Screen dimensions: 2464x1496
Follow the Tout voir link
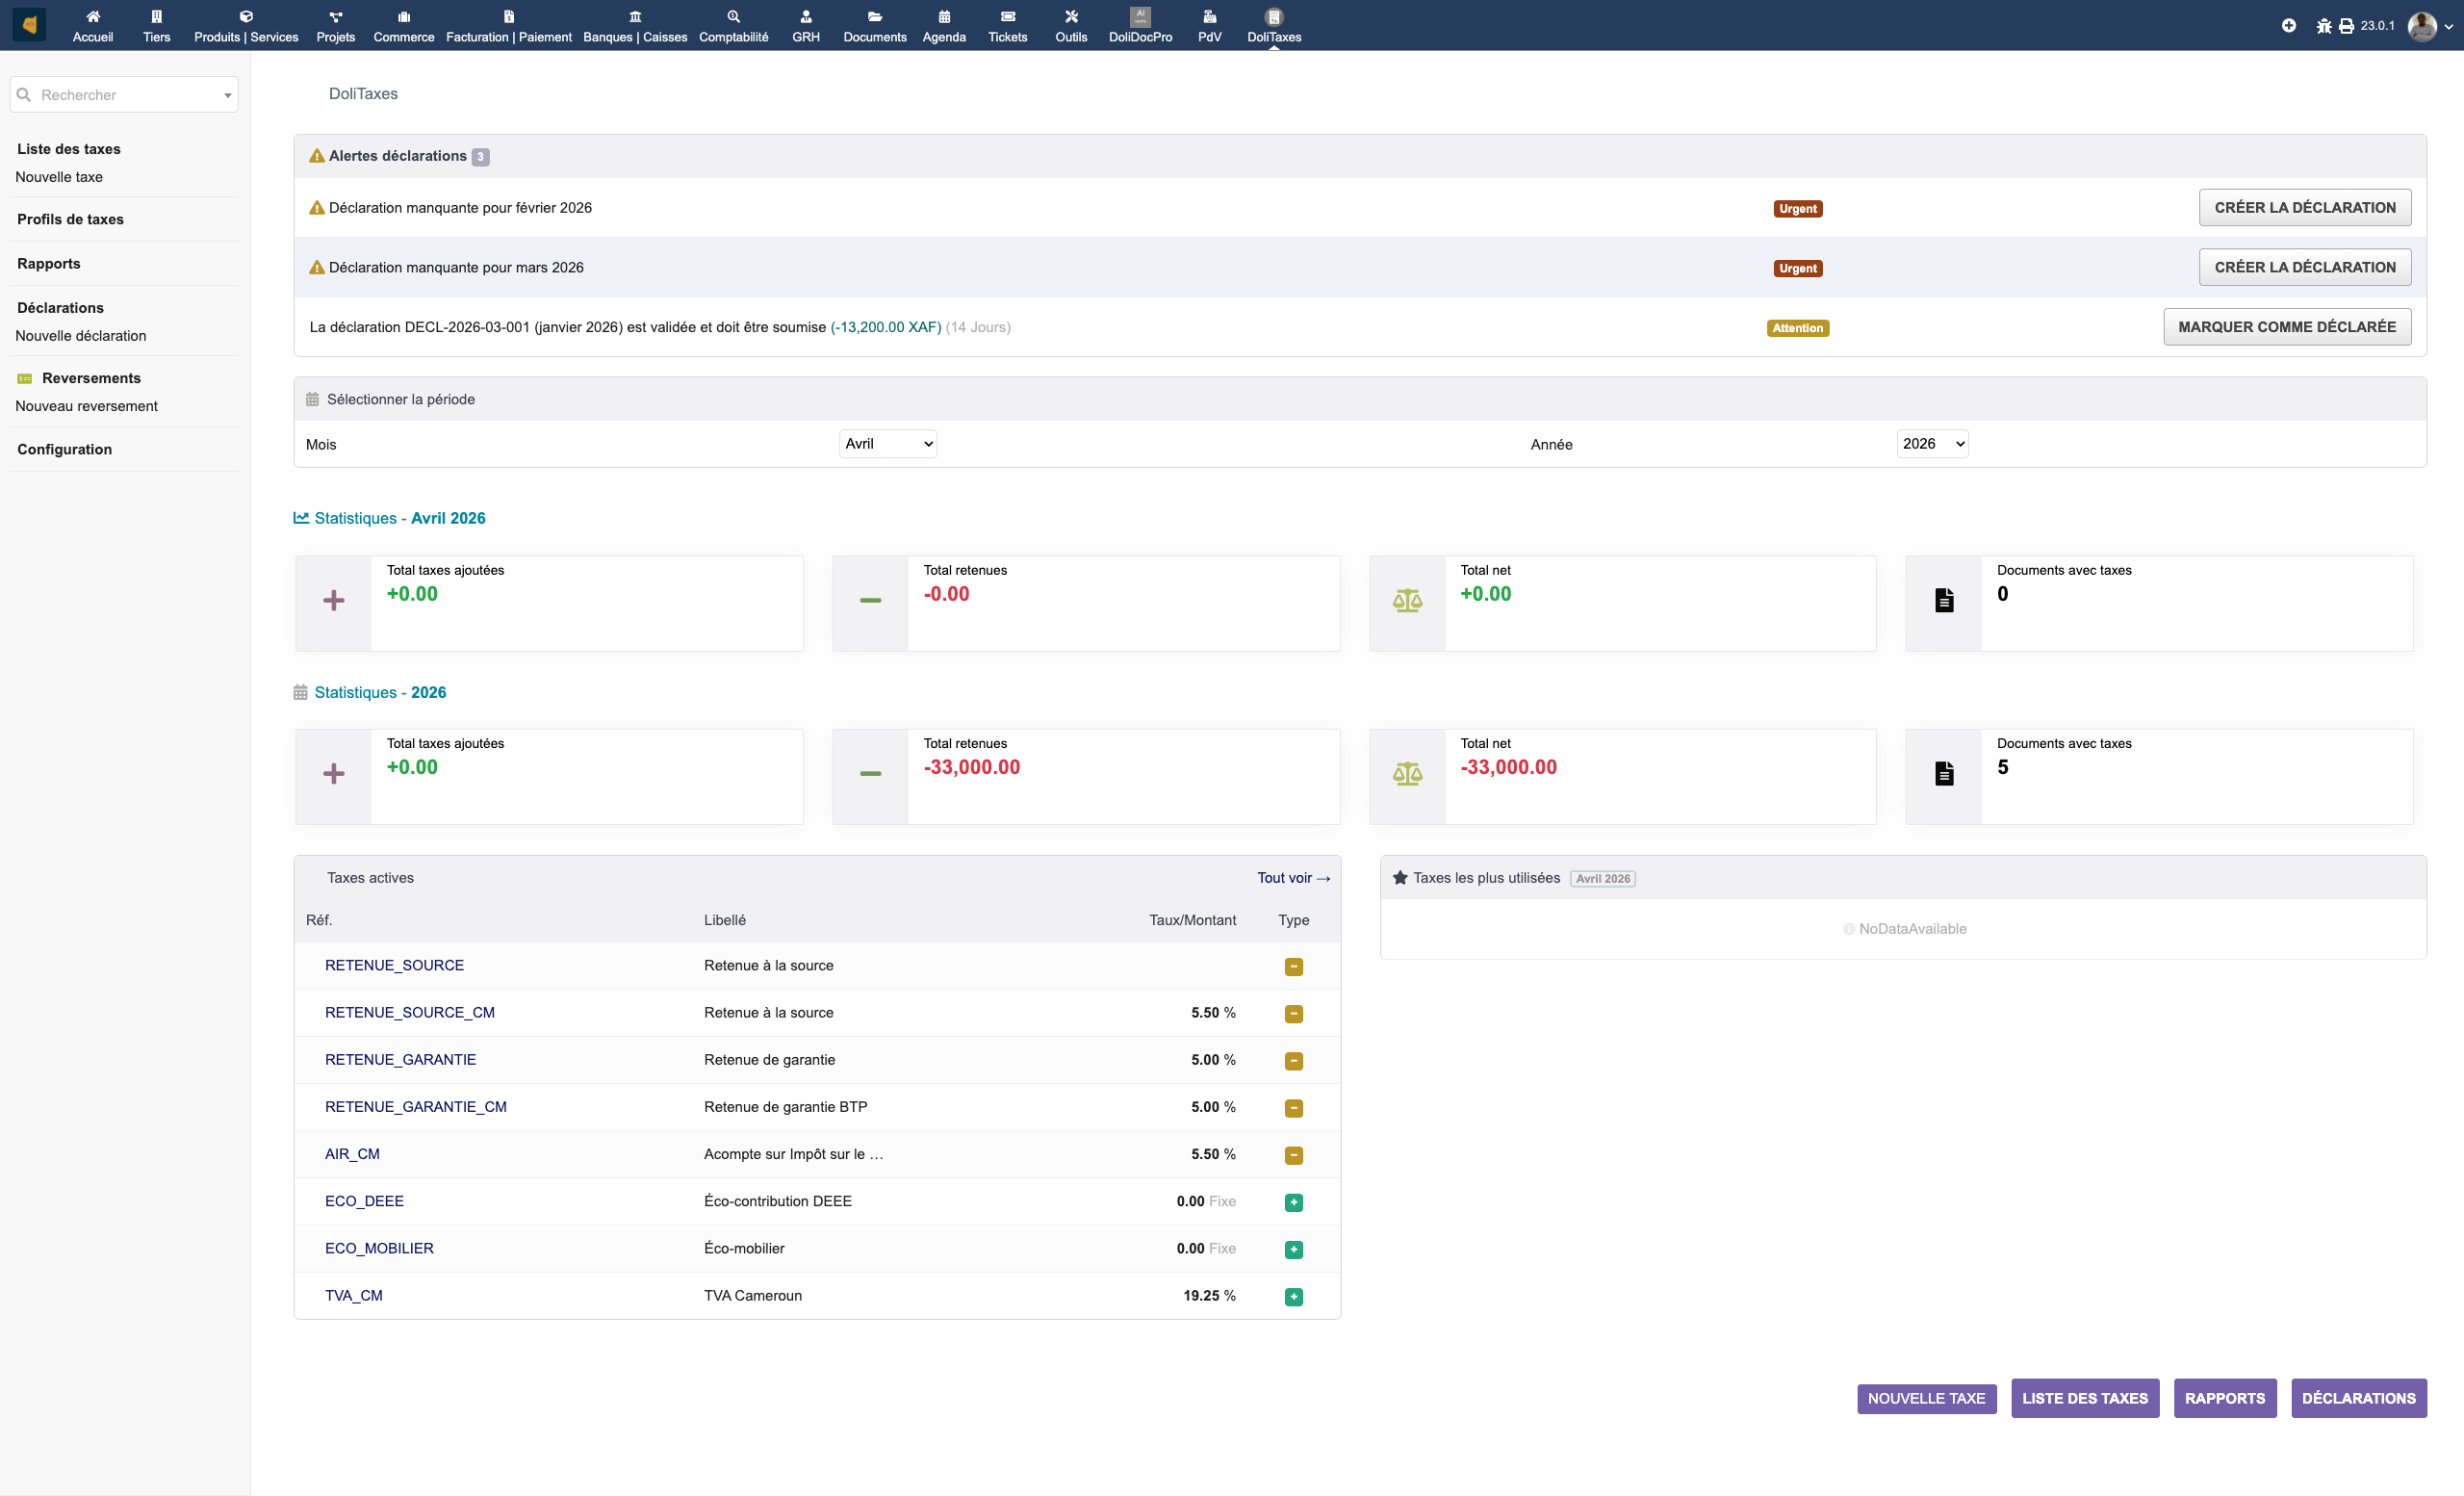[1292, 878]
